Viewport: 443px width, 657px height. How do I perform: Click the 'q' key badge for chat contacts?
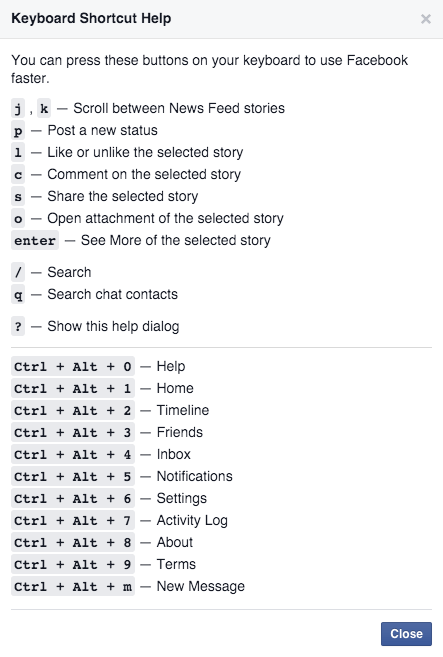(18, 295)
